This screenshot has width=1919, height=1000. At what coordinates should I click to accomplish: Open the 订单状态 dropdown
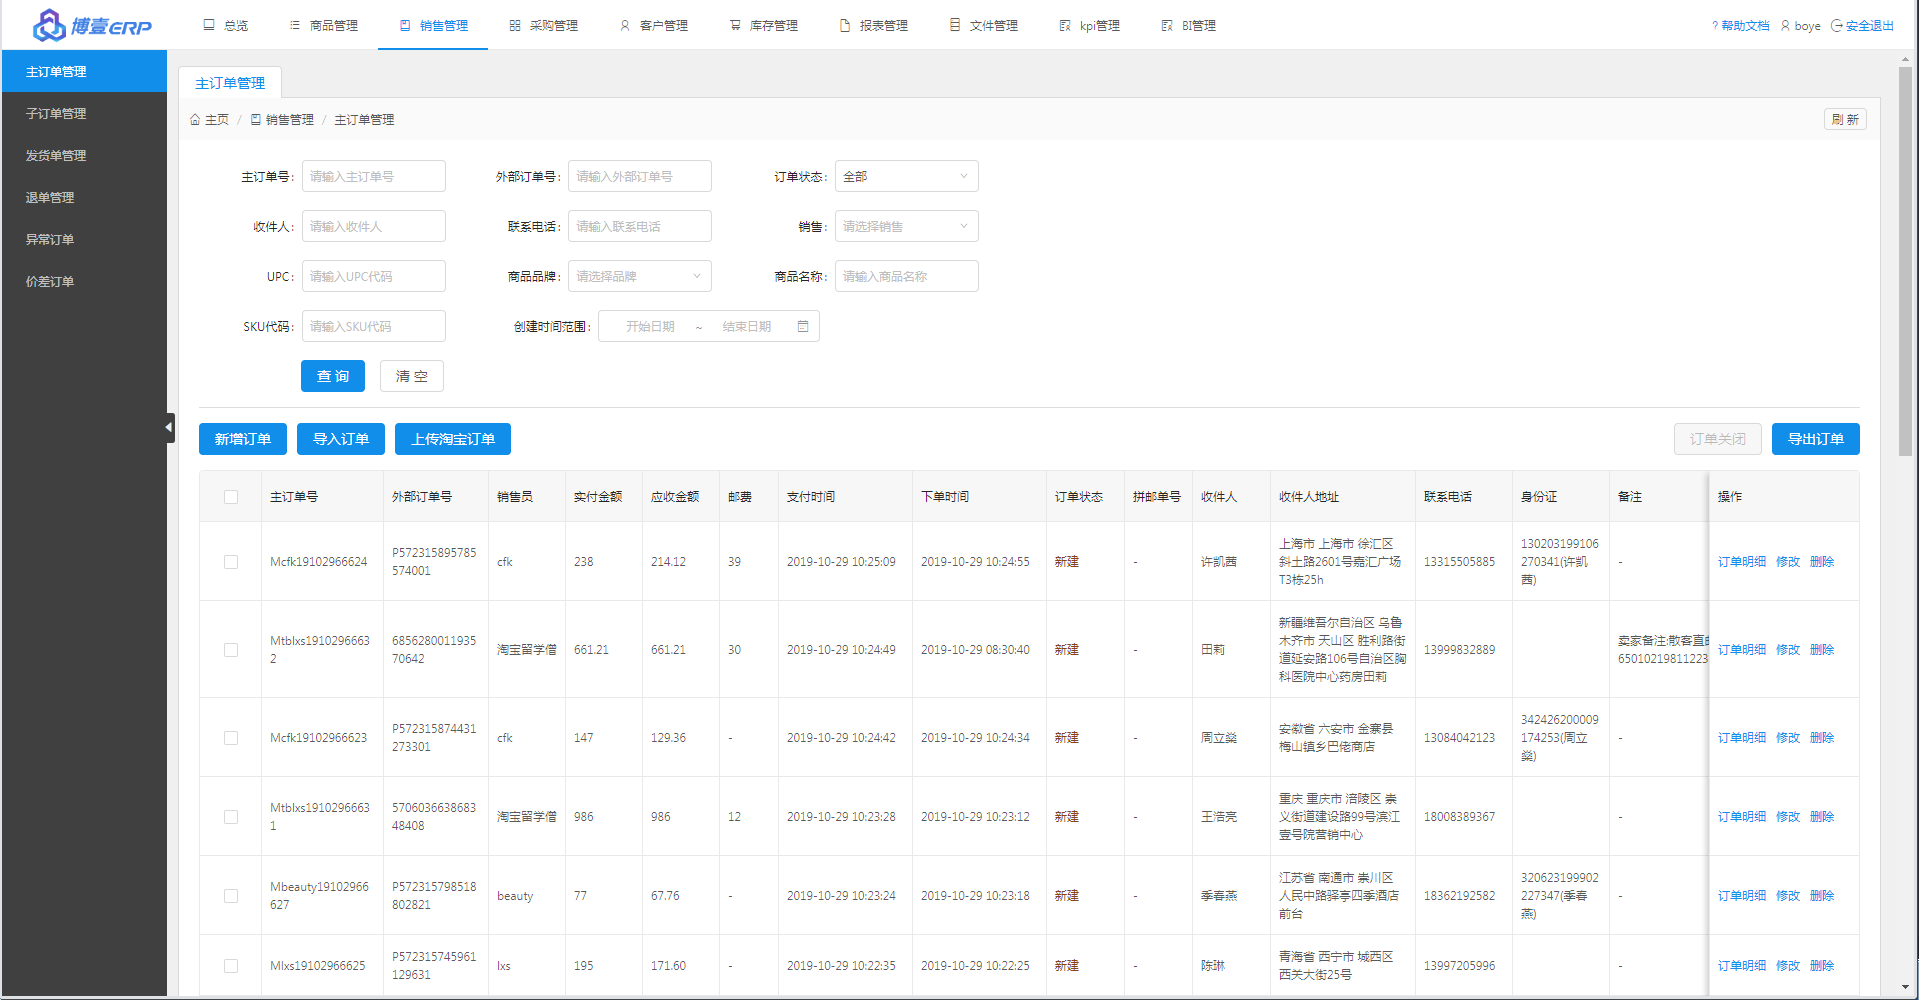click(x=907, y=176)
